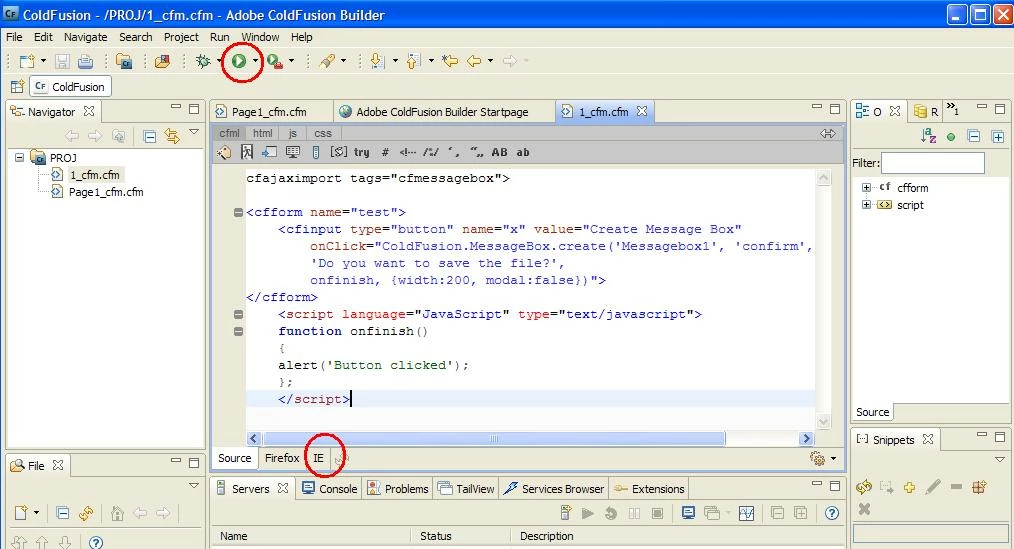The width and height of the screenshot is (1014, 549).
Task: Expand the cfform node in Outline
Action: coord(866,188)
